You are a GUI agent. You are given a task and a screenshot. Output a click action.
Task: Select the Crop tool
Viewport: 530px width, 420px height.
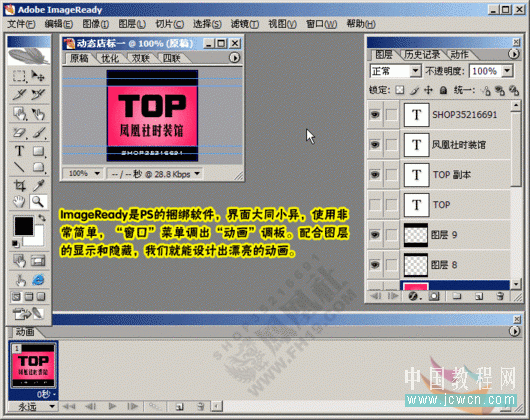19,185
